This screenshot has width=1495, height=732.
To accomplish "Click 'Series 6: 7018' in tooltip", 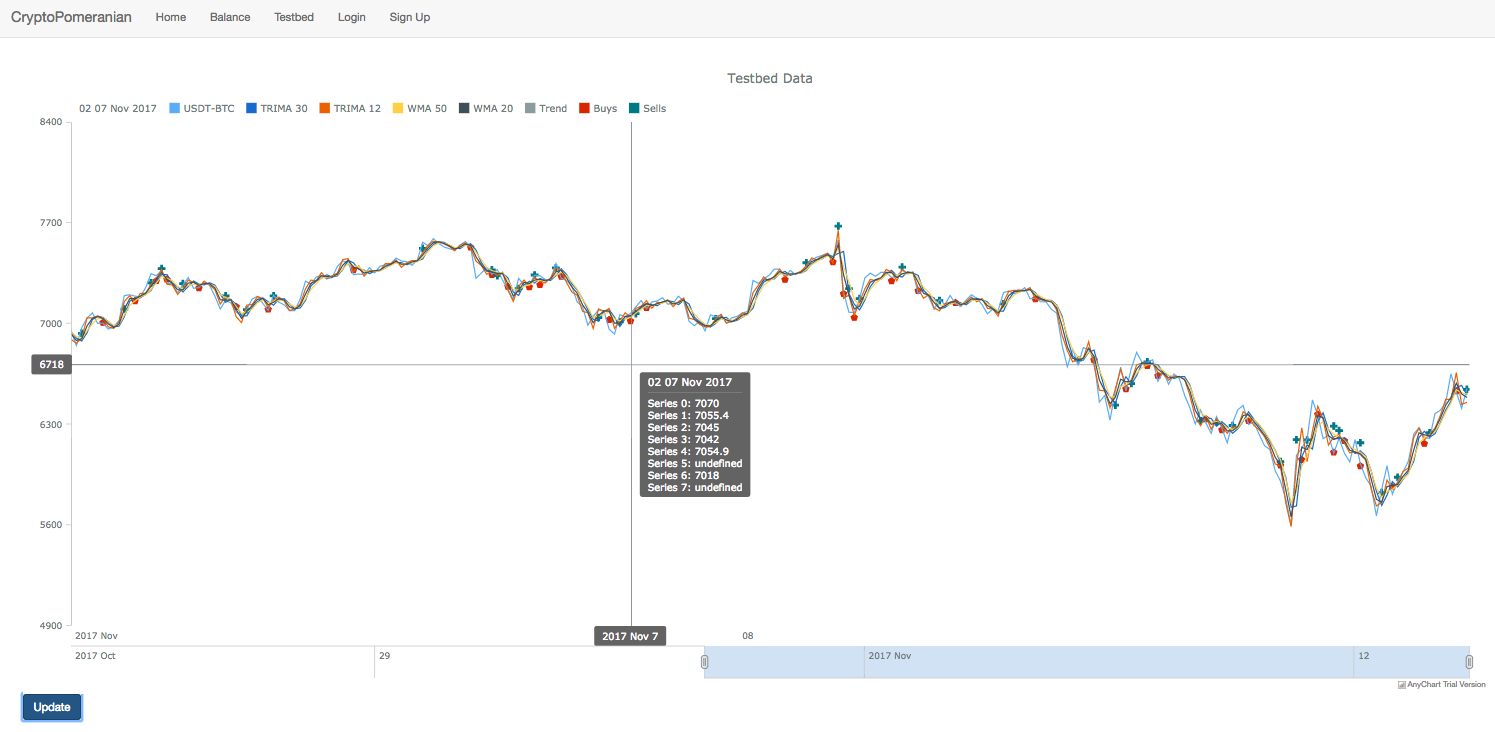I will point(683,476).
